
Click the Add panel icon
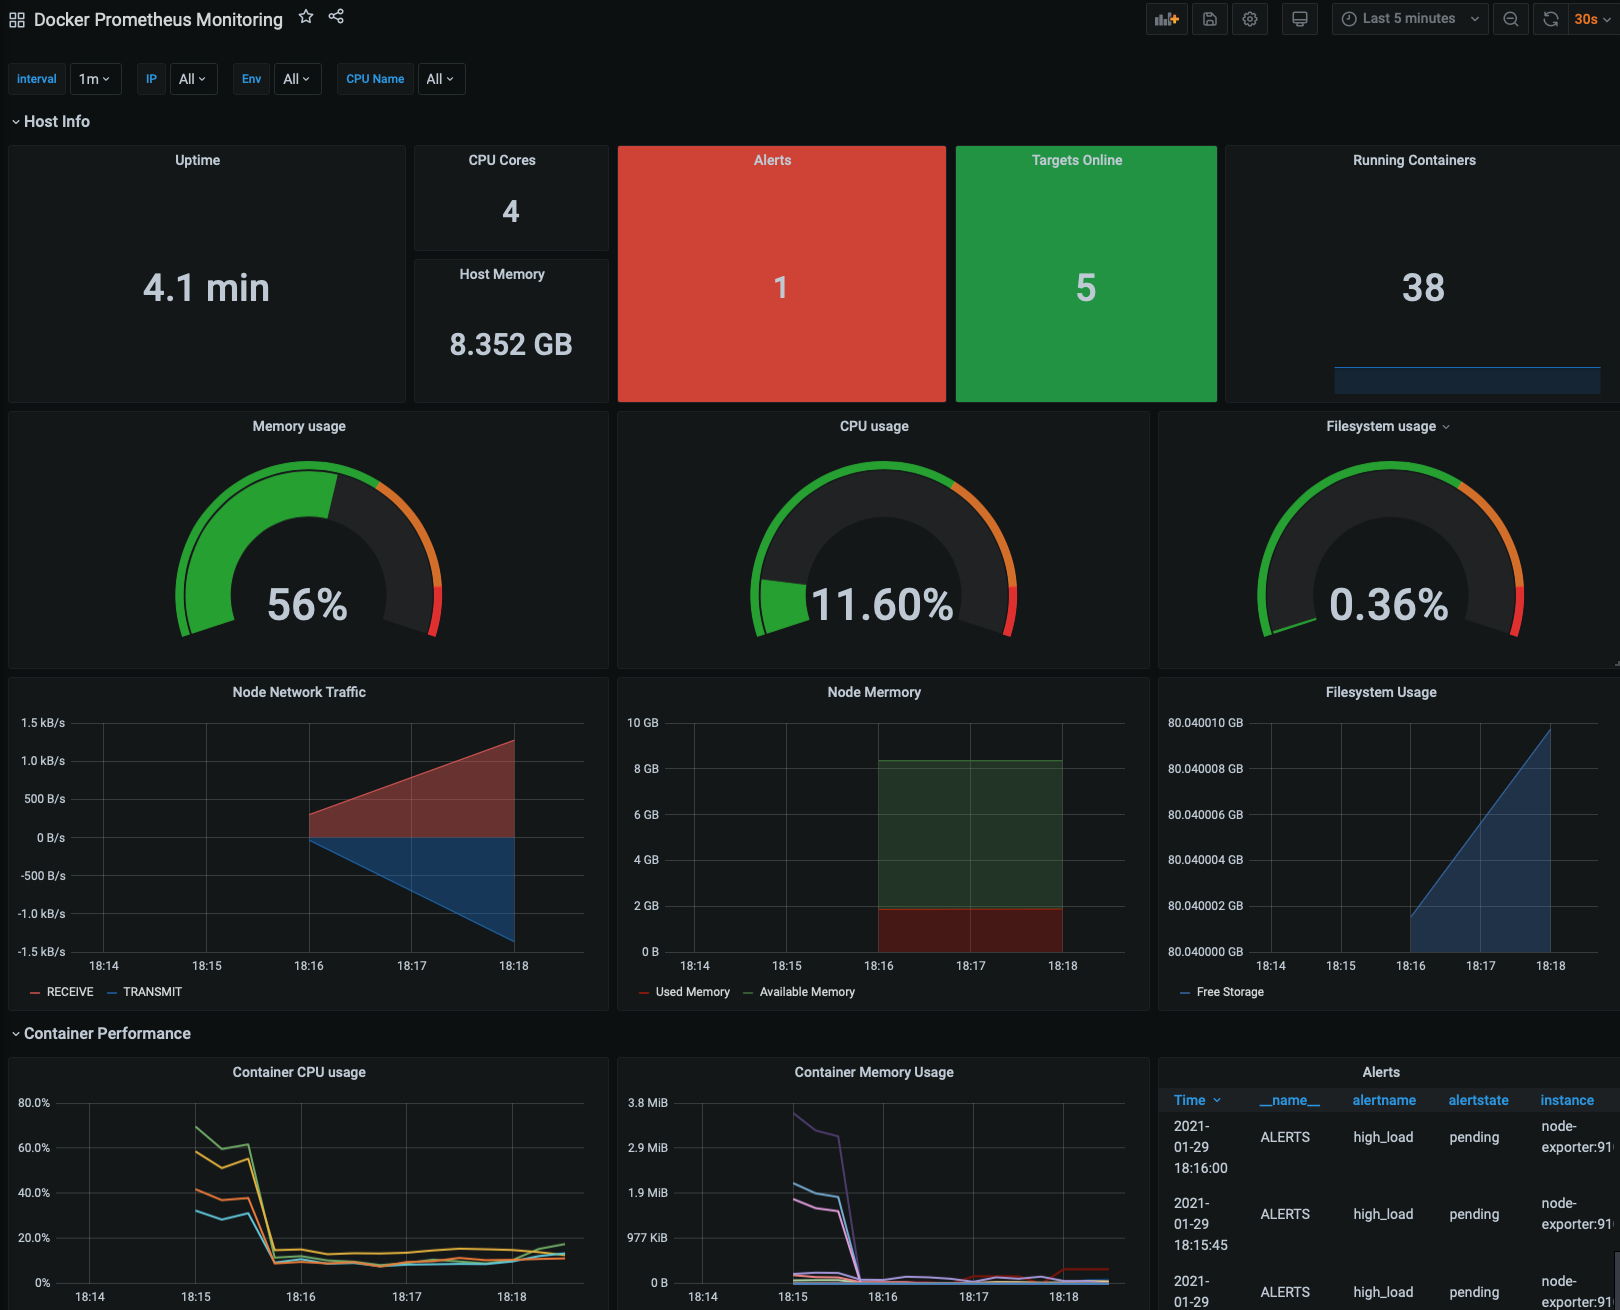coord(1167,19)
